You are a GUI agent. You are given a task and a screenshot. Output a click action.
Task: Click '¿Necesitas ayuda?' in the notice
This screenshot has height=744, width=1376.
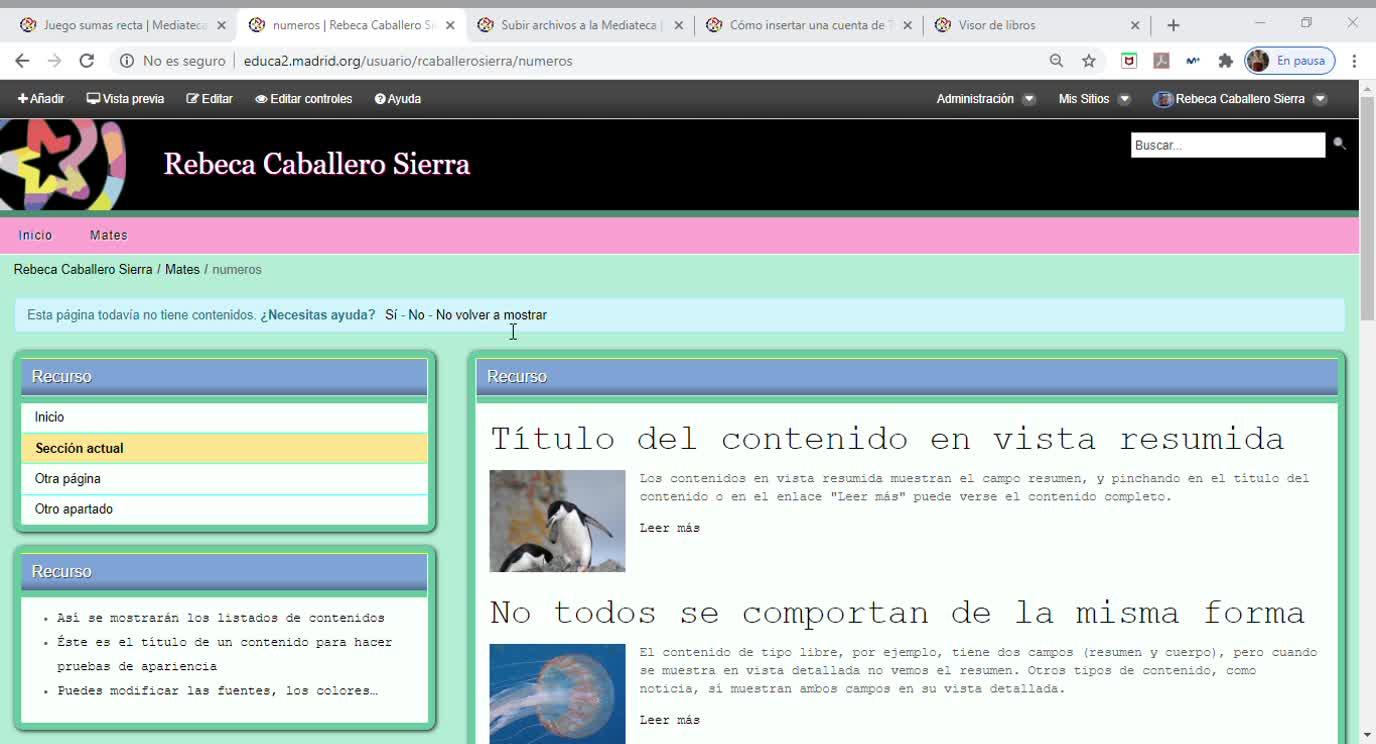(318, 315)
